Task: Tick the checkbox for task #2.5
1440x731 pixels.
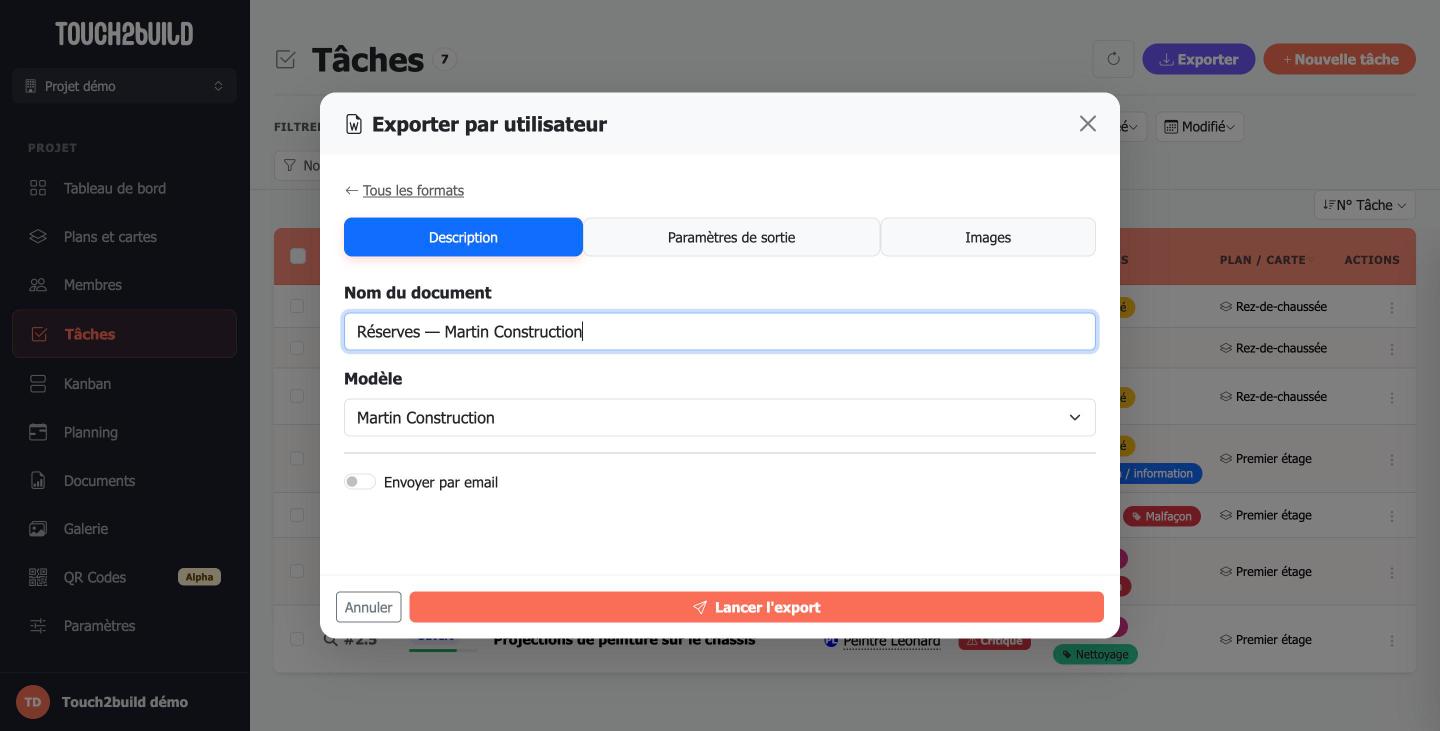Action: coord(297,639)
